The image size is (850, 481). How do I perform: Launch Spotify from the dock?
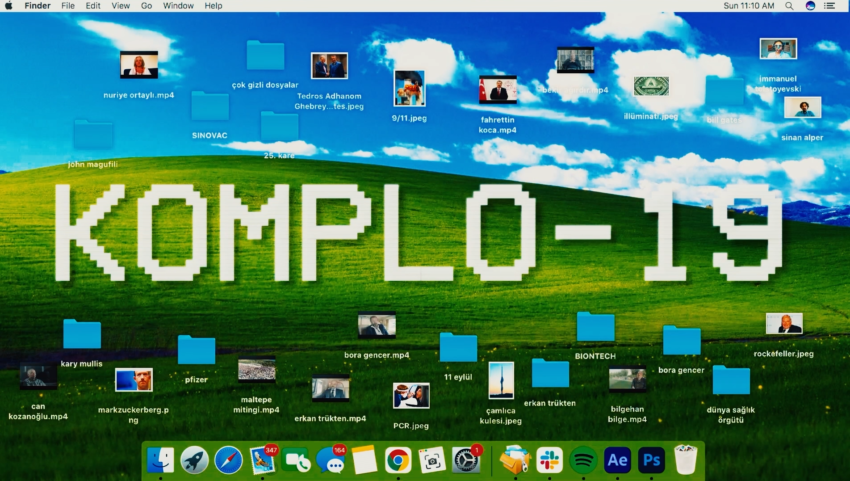point(583,460)
